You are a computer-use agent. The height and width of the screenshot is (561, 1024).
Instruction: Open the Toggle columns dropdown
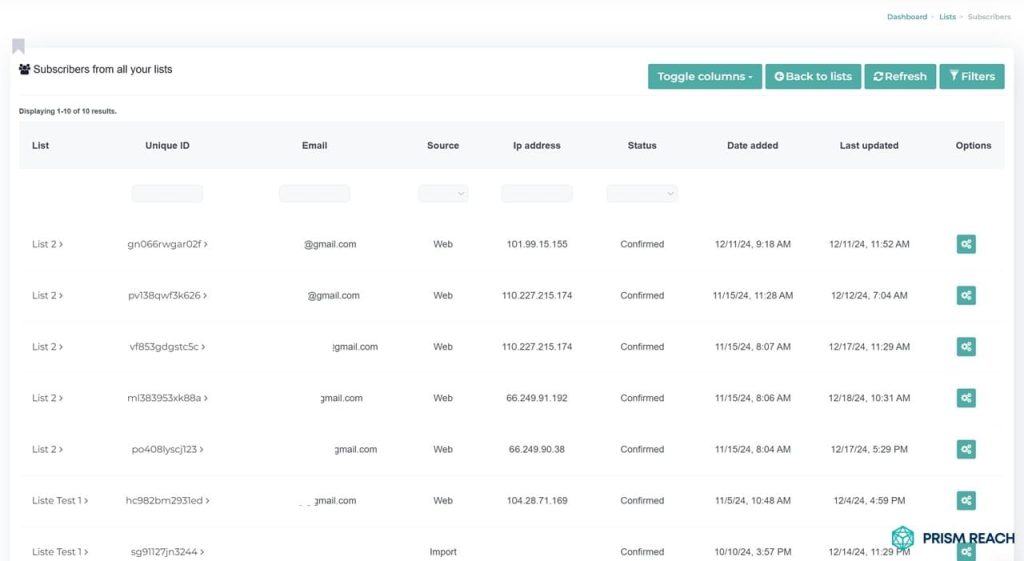click(704, 77)
